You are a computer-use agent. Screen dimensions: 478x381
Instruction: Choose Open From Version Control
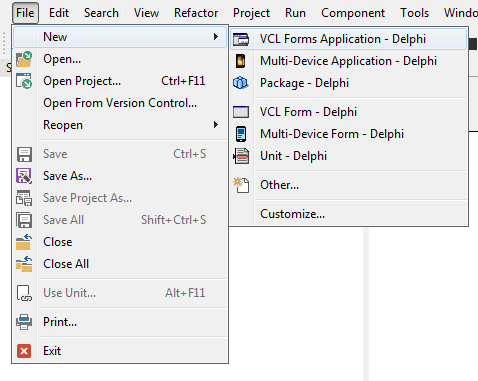click(120, 103)
